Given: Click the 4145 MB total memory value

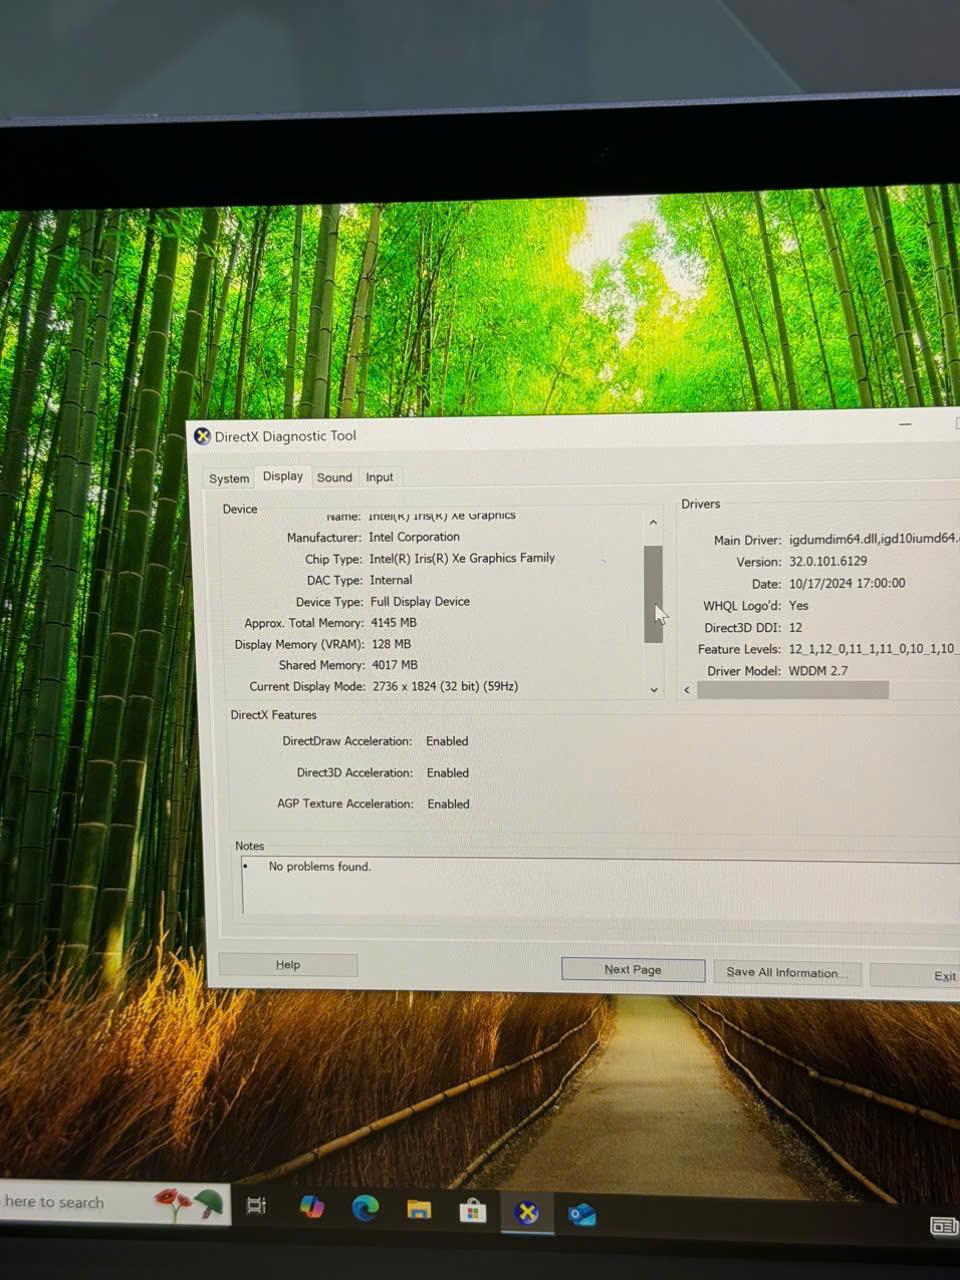Looking at the screenshot, I should pyautogui.click(x=393, y=622).
